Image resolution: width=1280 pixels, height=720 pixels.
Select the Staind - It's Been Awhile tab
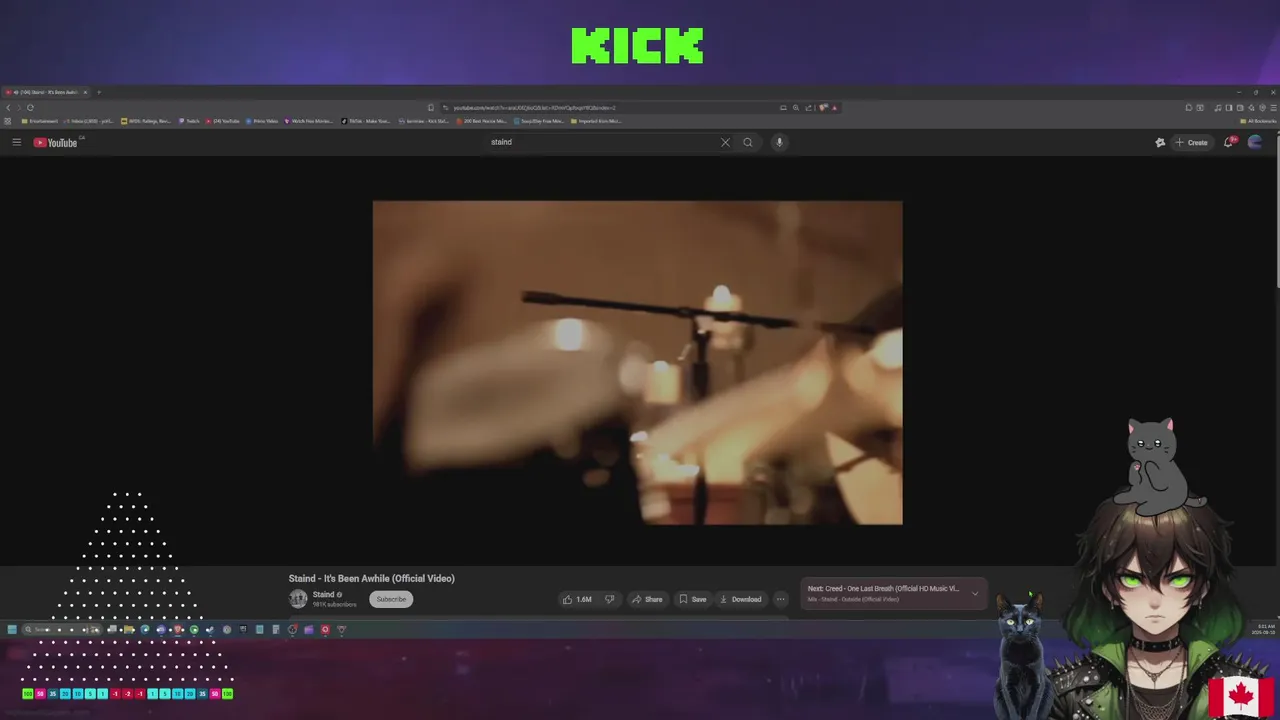coord(46,92)
